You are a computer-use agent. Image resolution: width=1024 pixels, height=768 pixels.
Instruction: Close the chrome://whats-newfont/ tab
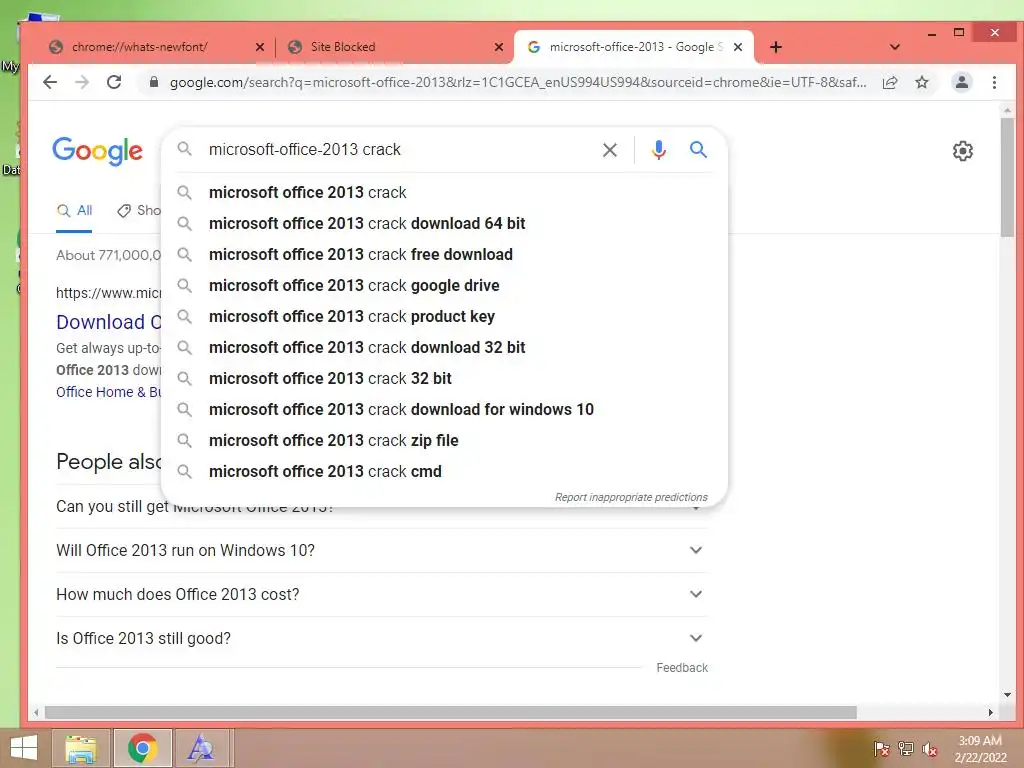pos(260,47)
